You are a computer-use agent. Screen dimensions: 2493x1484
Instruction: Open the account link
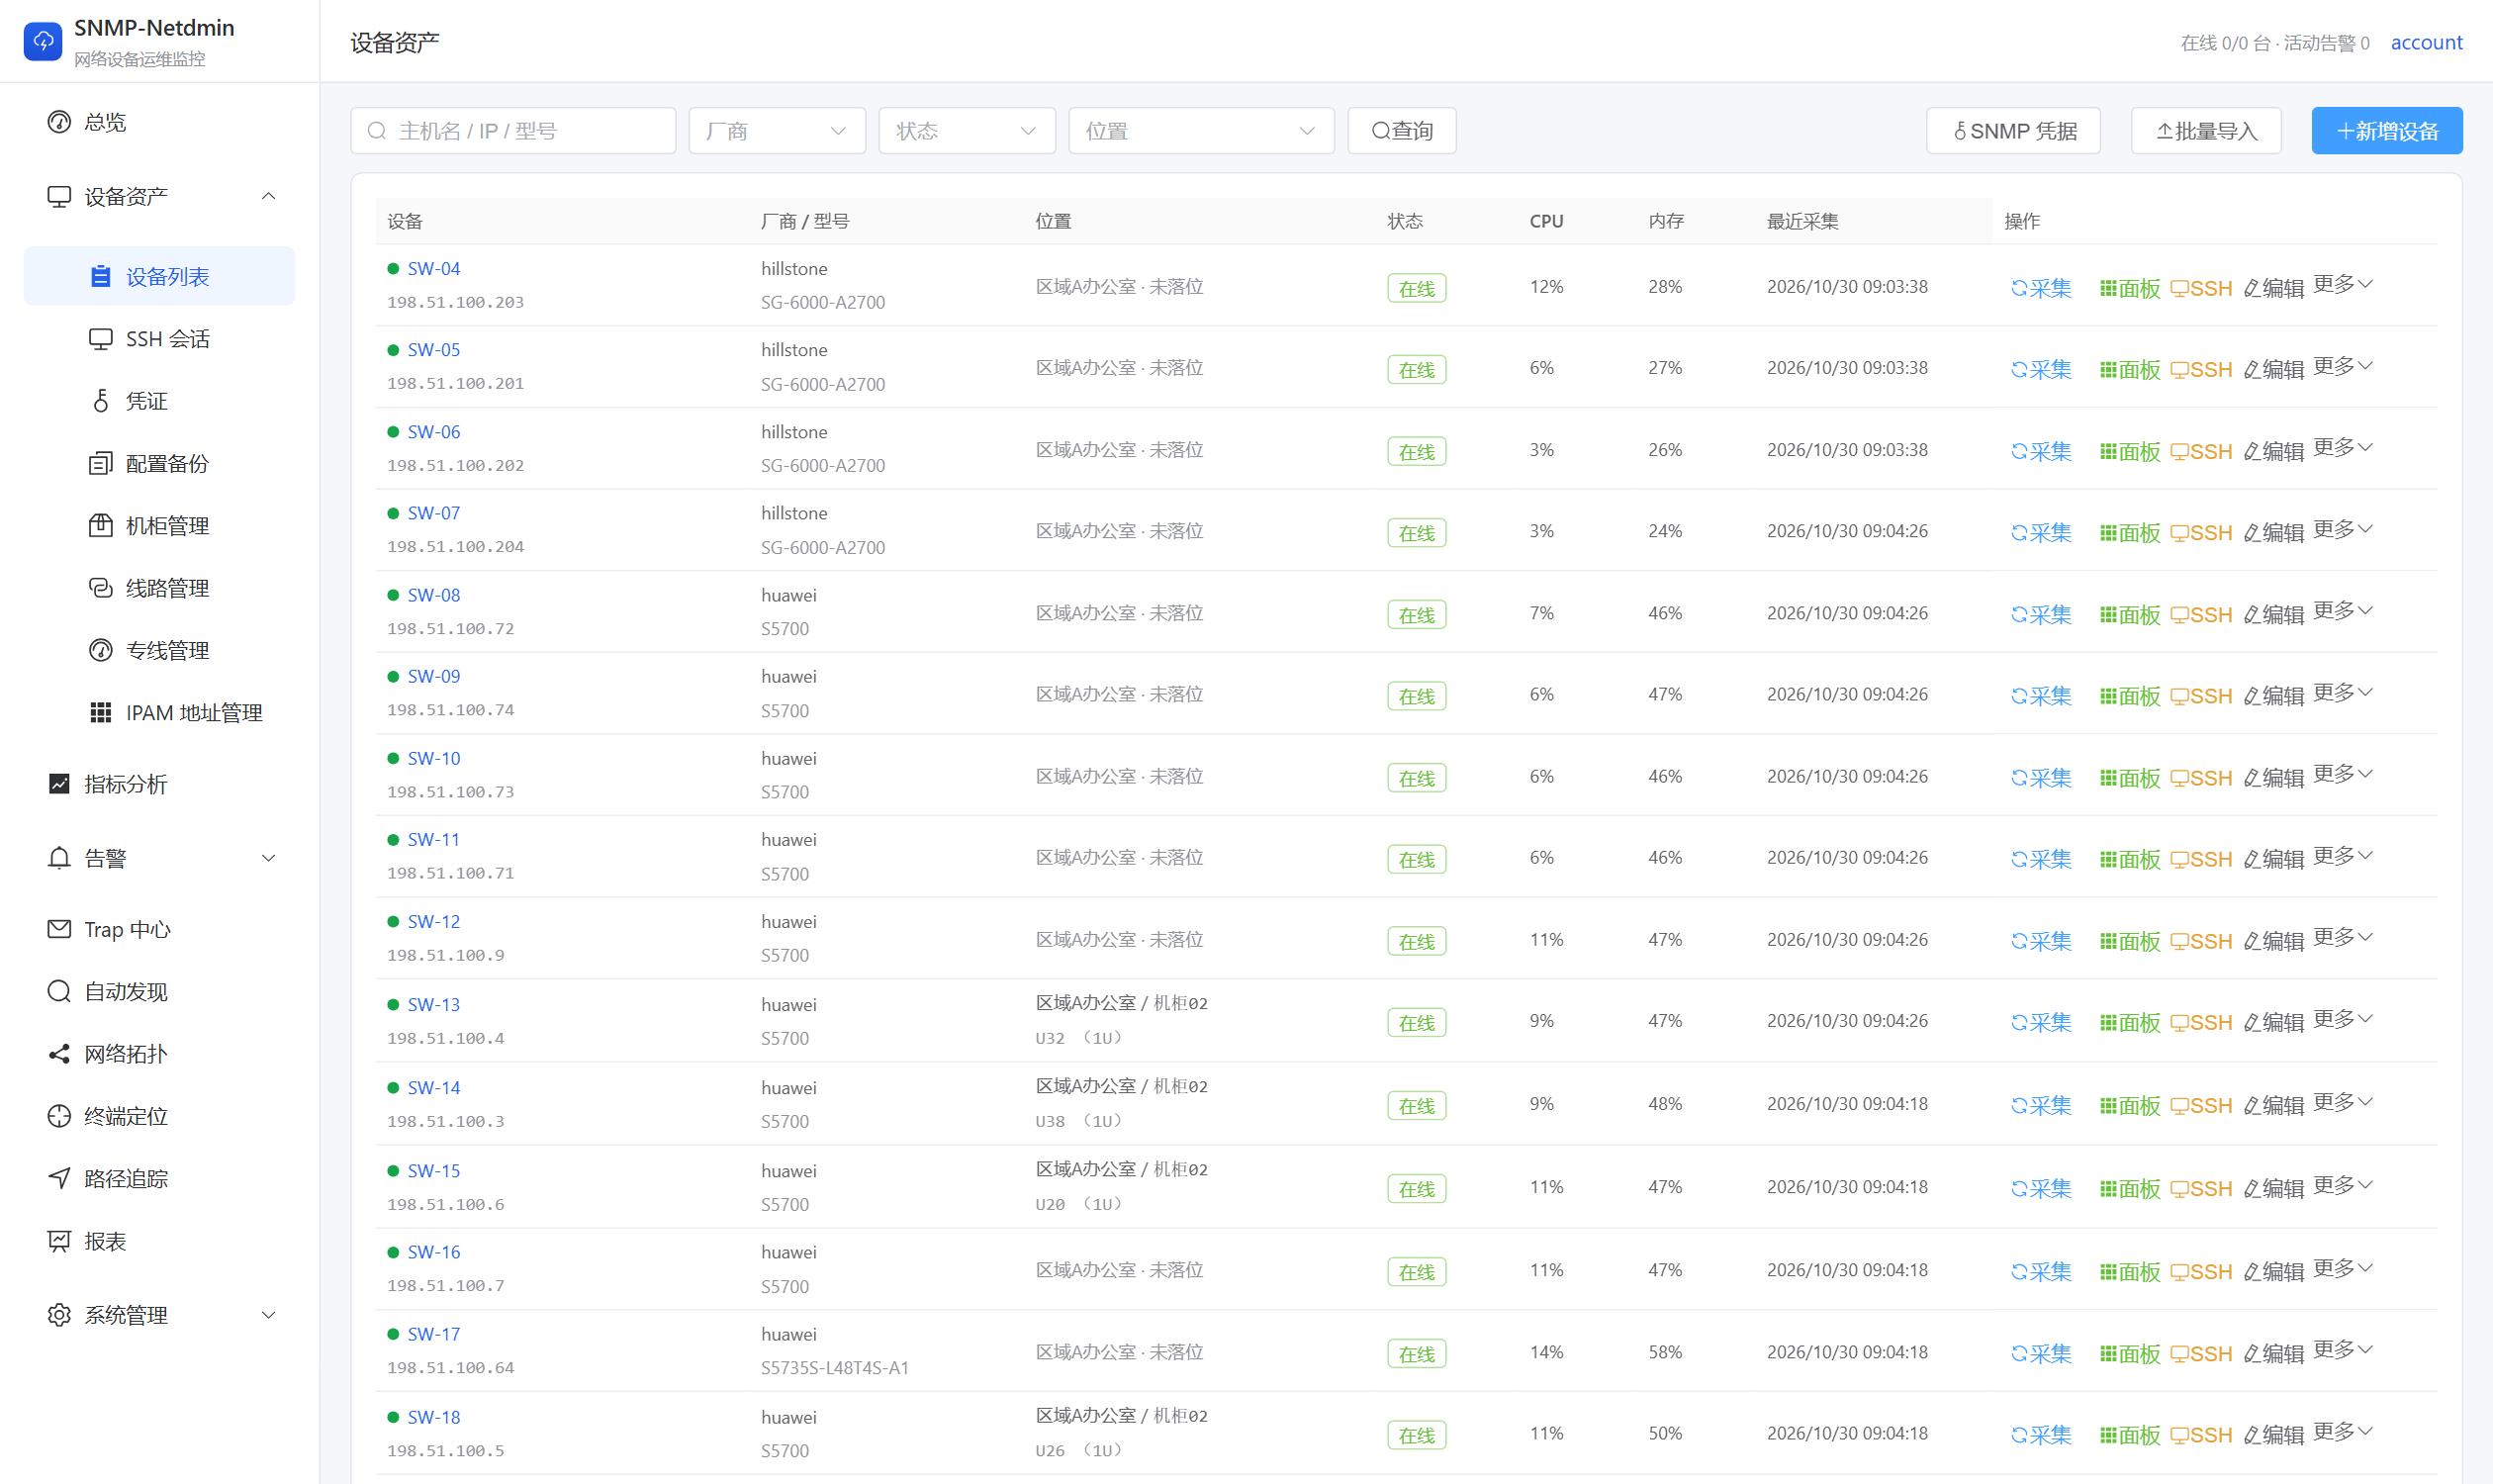[x=2426, y=43]
